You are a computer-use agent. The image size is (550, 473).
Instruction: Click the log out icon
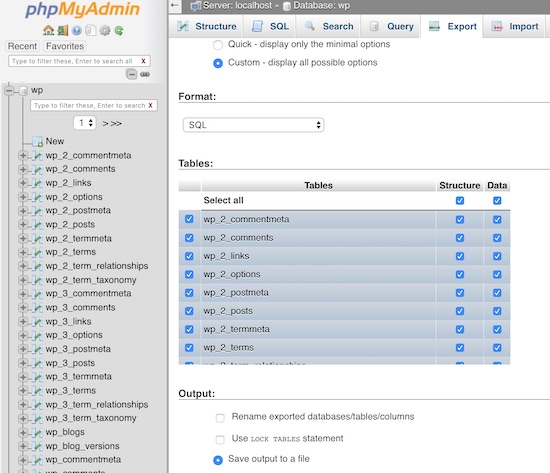tap(63, 31)
